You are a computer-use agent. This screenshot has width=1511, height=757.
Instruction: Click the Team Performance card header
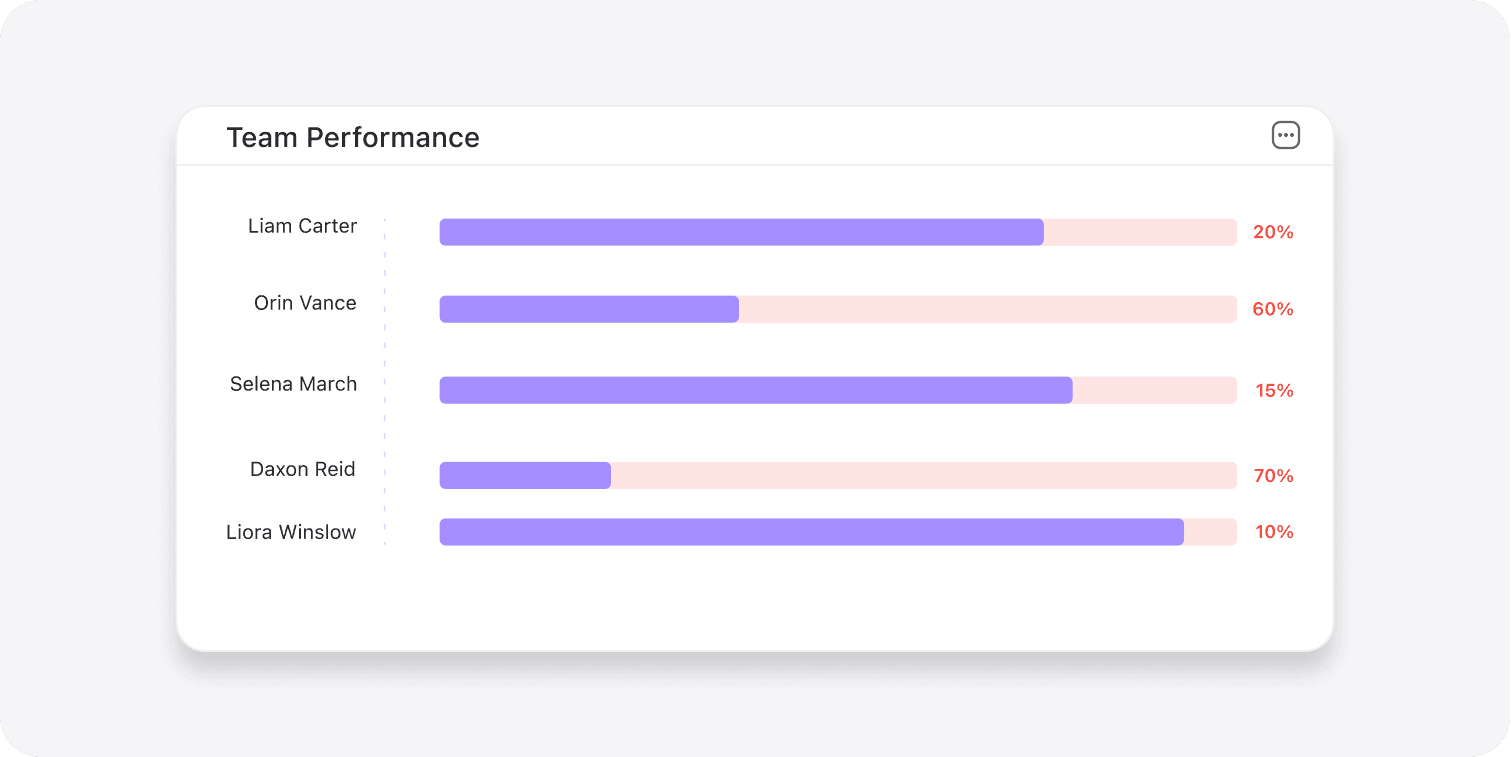point(353,137)
